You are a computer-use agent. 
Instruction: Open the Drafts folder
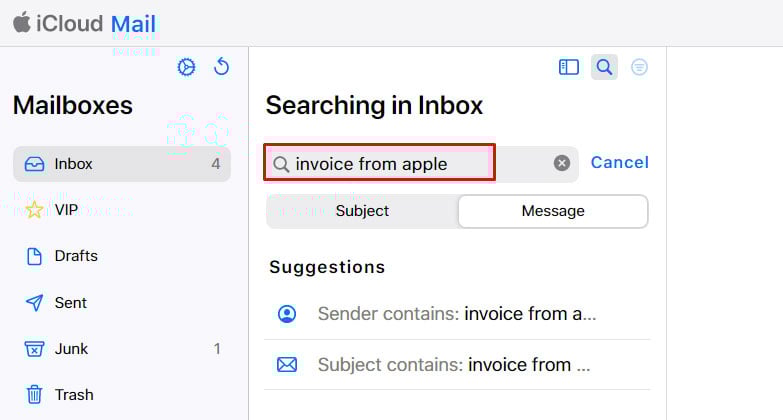click(76, 256)
